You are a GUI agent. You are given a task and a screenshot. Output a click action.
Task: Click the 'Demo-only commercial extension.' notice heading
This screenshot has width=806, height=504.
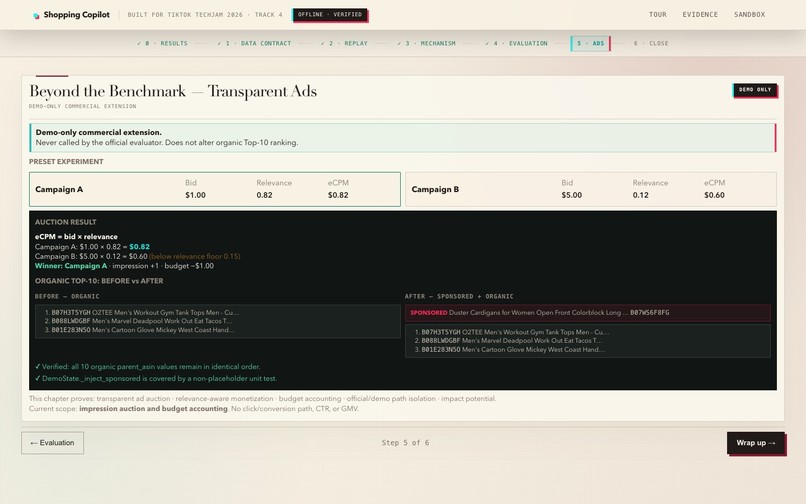[x=98, y=132]
